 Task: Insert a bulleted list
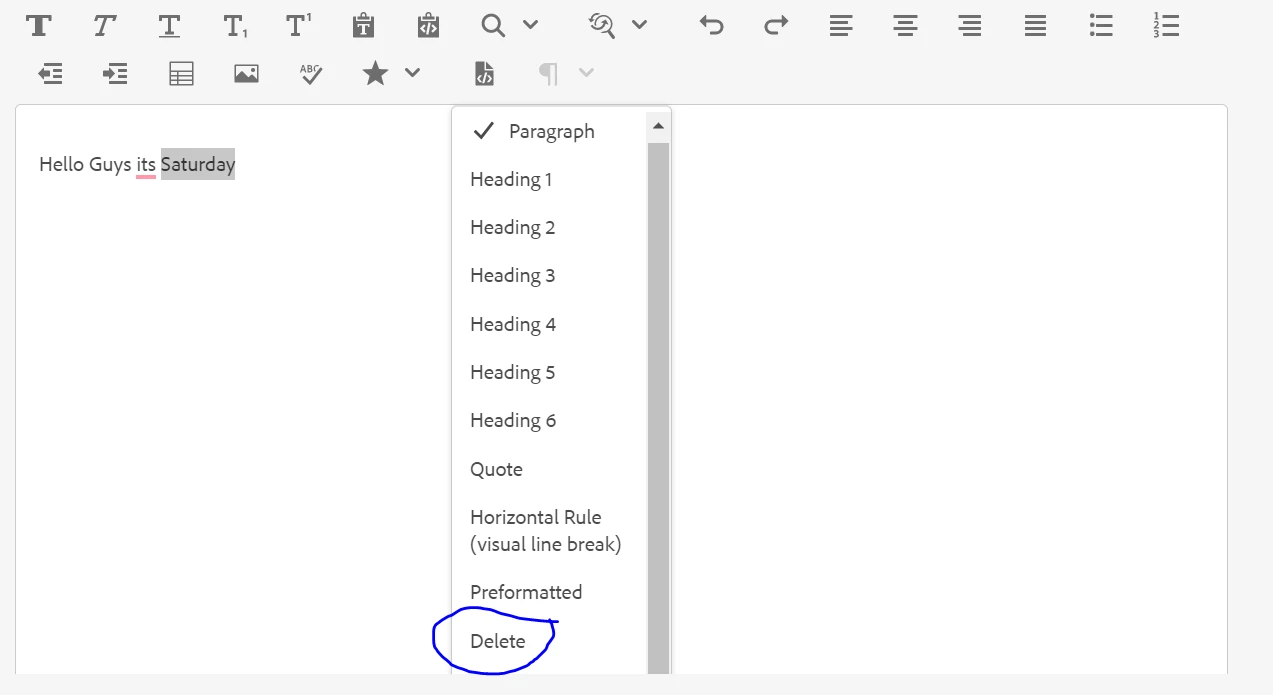pos(1101,25)
